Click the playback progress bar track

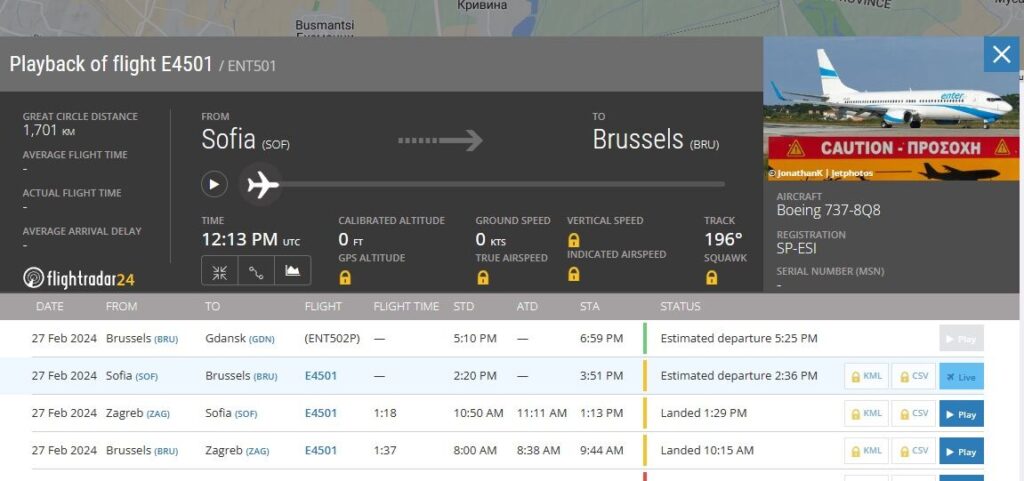click(500, 184)
